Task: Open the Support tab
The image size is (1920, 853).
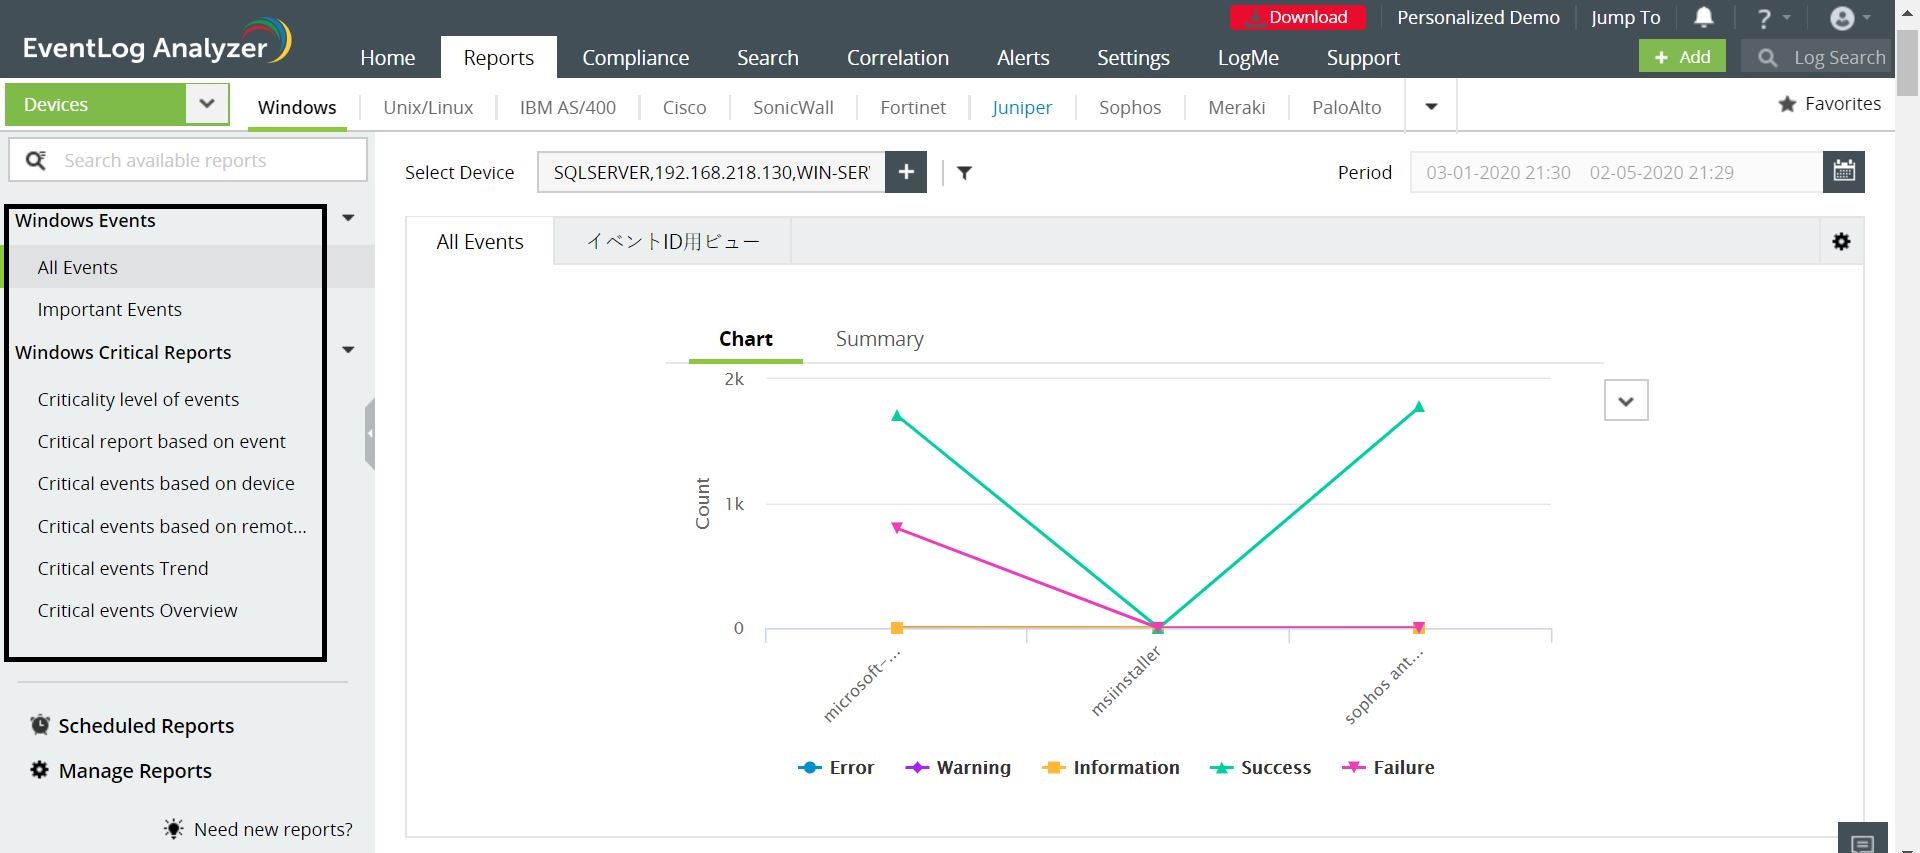Action: (1363, 58)
